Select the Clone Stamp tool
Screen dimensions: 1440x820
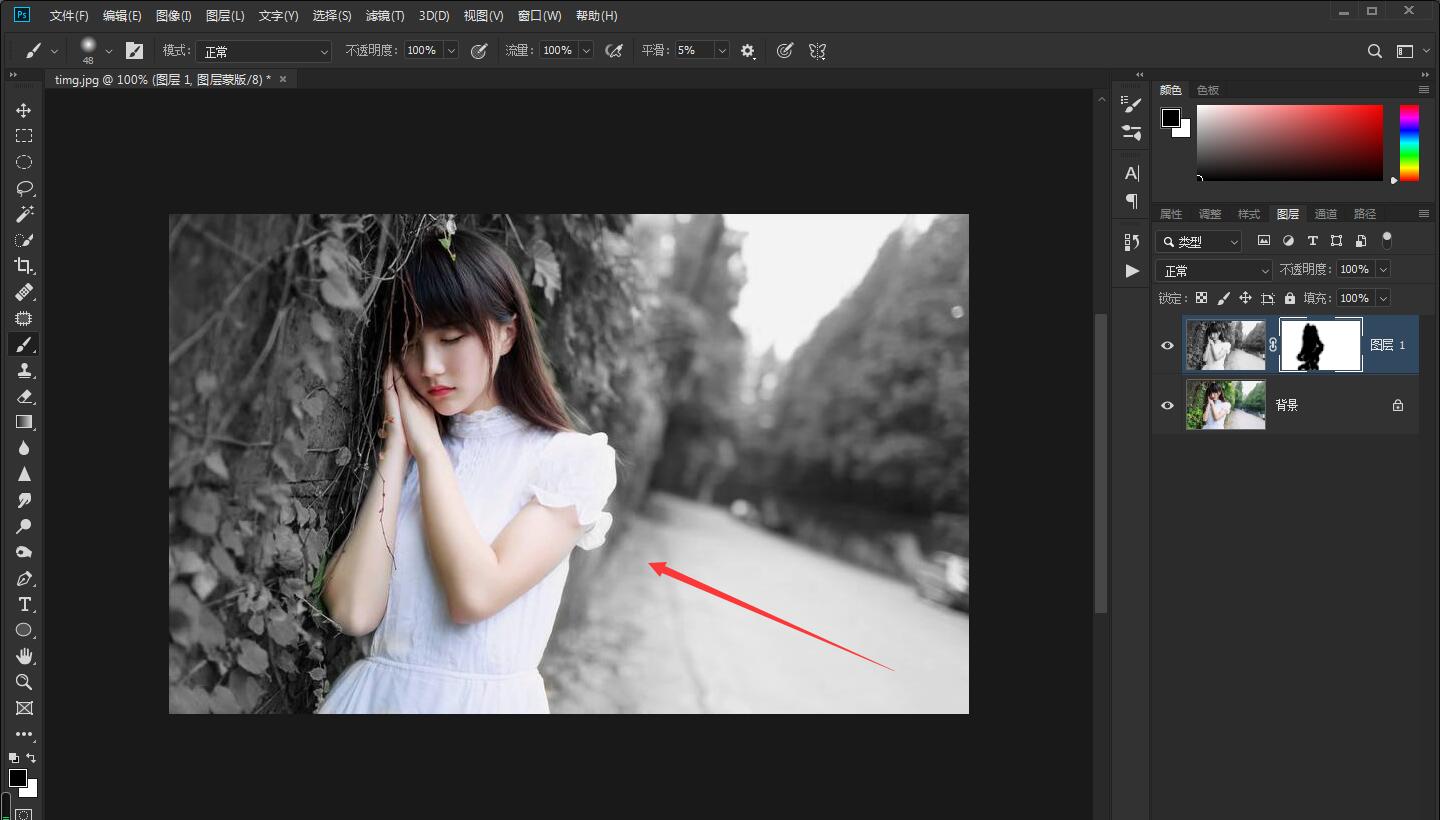pos(24,370)
